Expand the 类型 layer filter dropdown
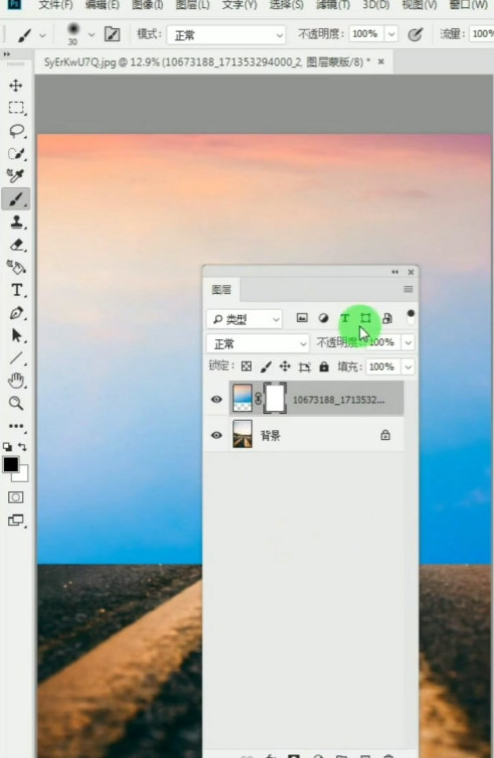Screen dimensions: 494x758 244,319
